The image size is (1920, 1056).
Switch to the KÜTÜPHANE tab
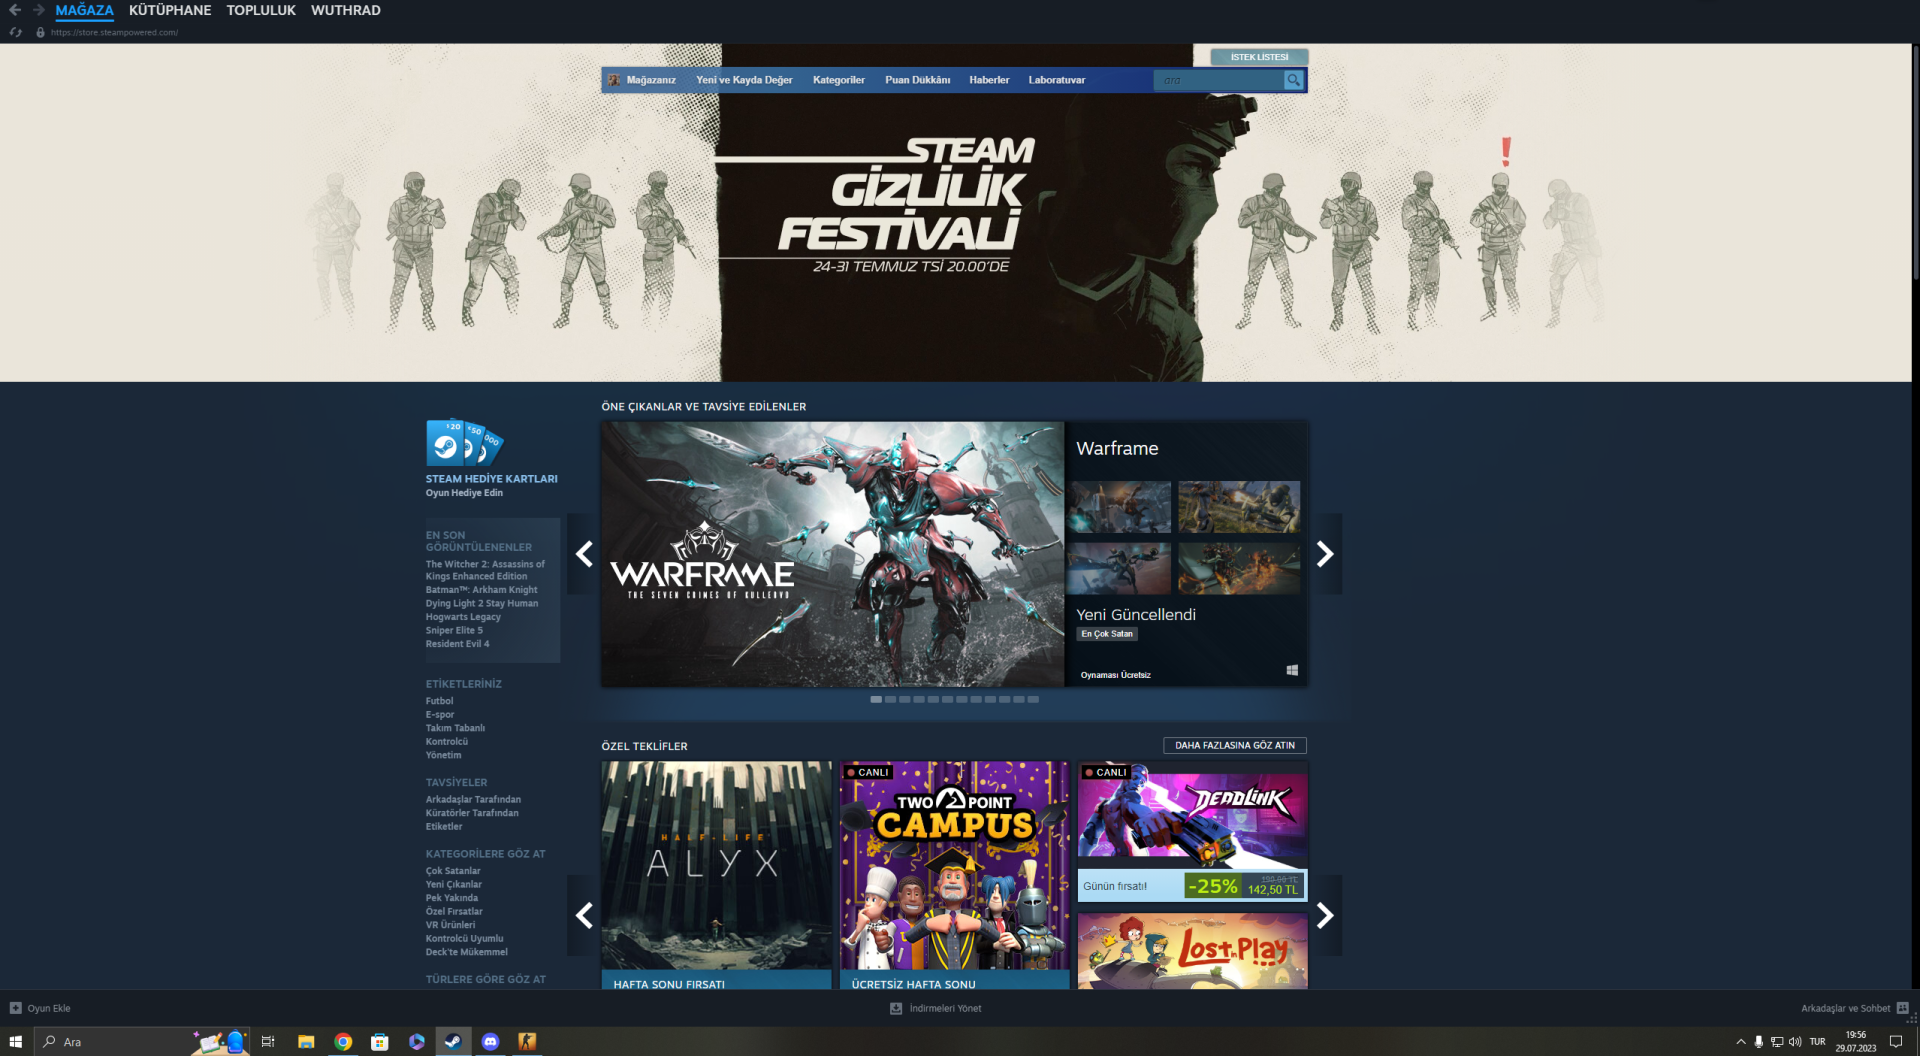pos(170,10)
